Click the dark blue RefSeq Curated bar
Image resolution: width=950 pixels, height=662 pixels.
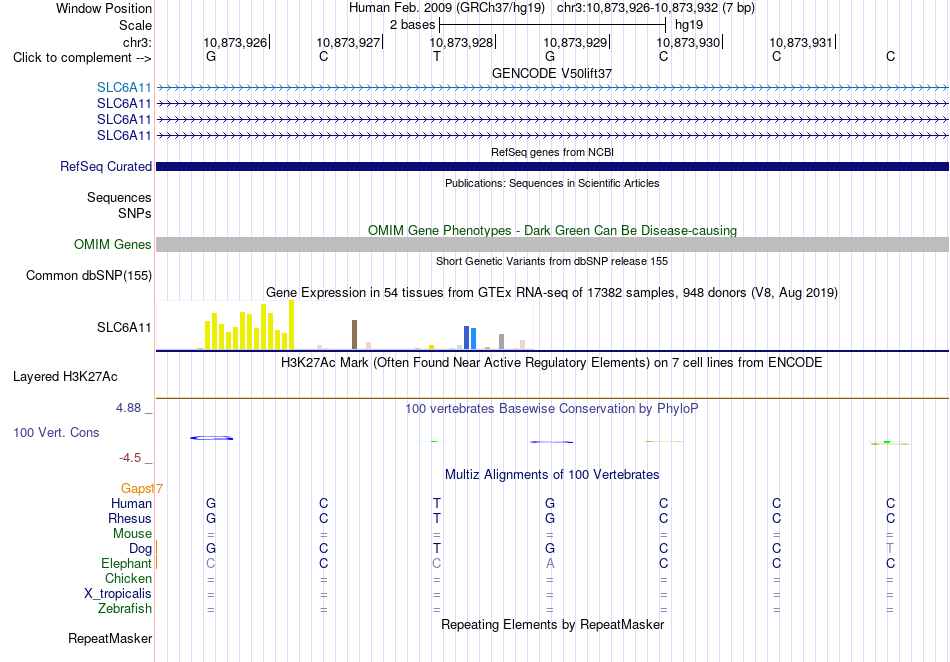[552, 167]
